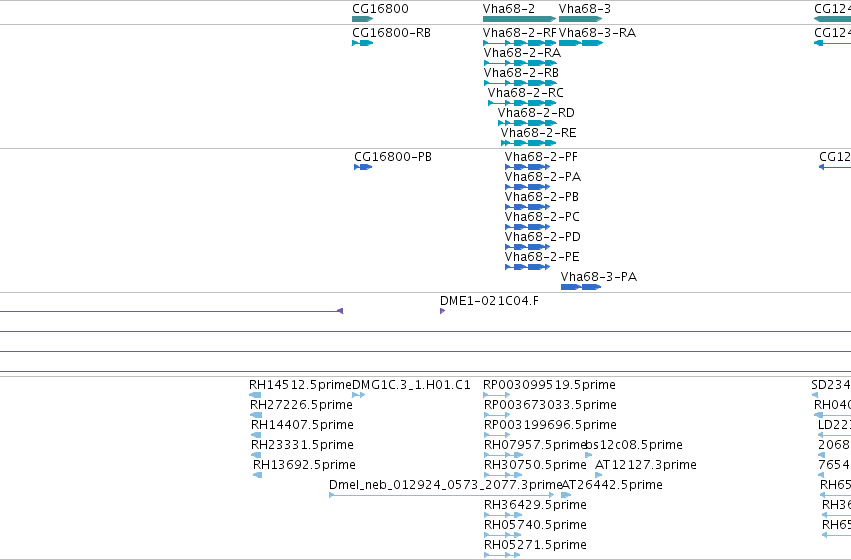Select the RP003099519.5prime EST
Screen dimensions: 851x560
tap(497, 395)
